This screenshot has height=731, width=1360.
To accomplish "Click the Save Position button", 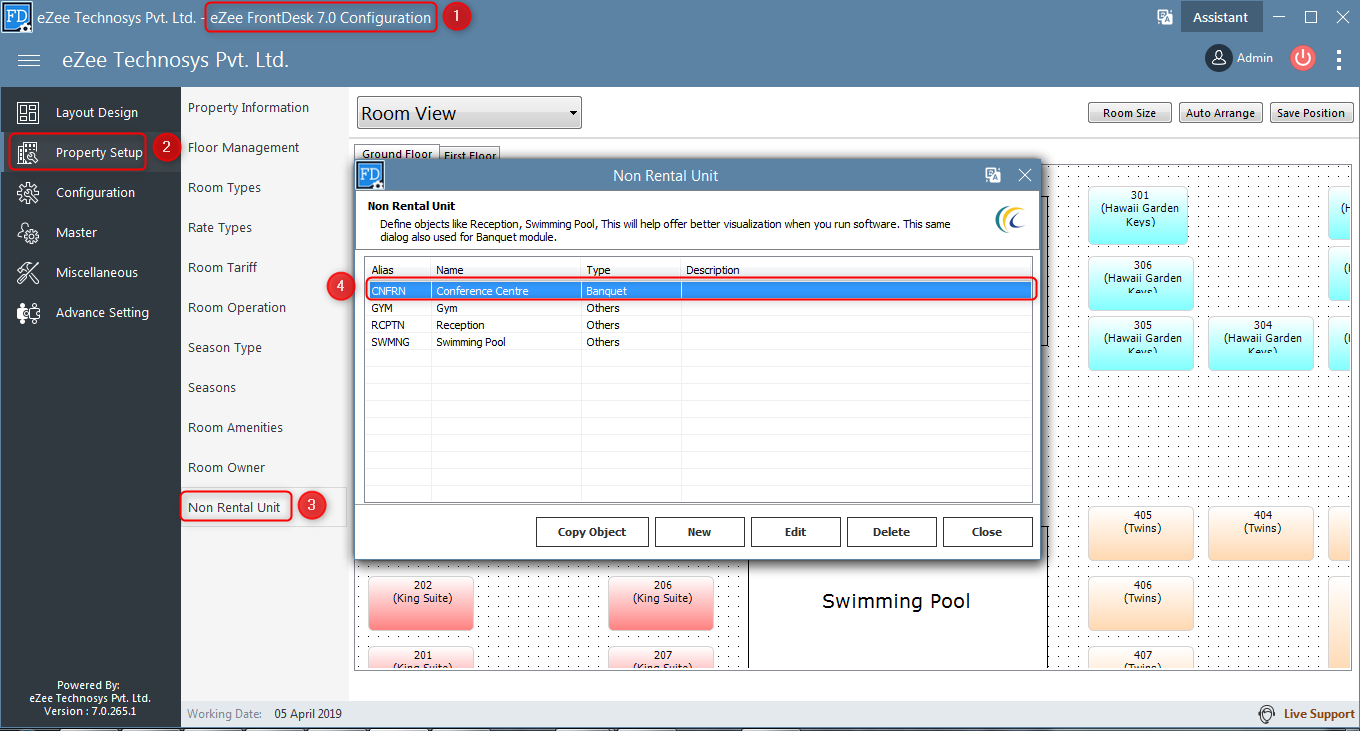I will pos(1311,113).
